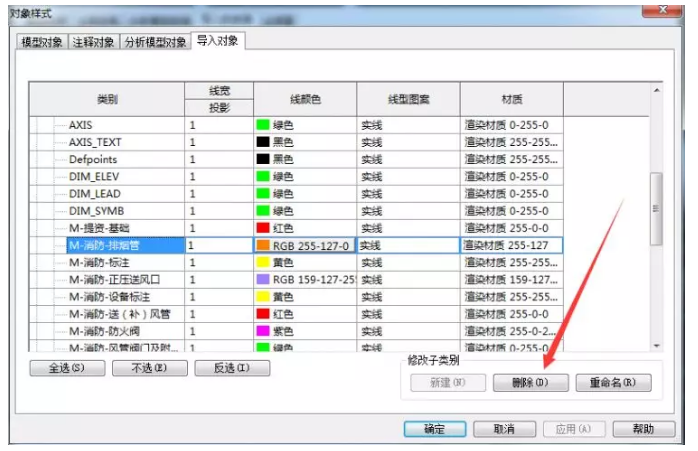Click green color swatch for DIM_ELEV row
Viewport: 698px width, 451px height.
[263, 176]
